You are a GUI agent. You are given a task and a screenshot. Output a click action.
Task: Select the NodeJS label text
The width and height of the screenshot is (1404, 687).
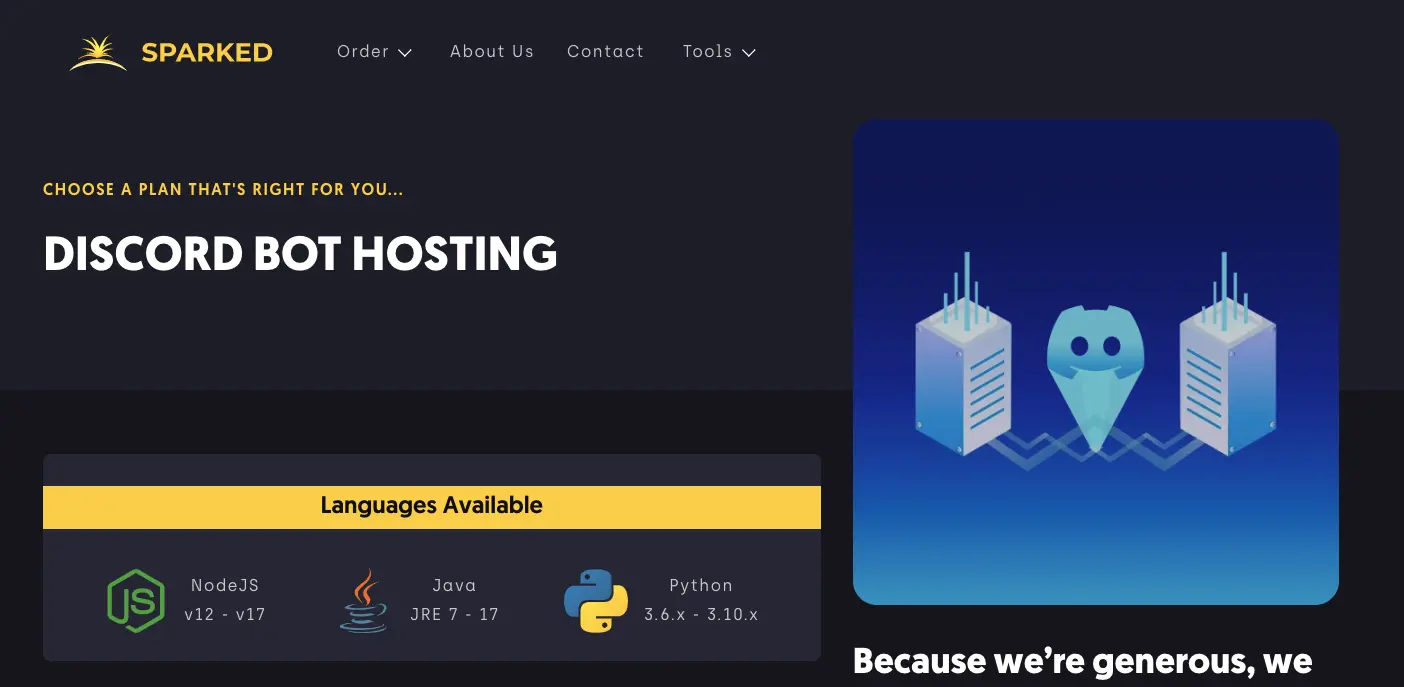pos(225,586)
